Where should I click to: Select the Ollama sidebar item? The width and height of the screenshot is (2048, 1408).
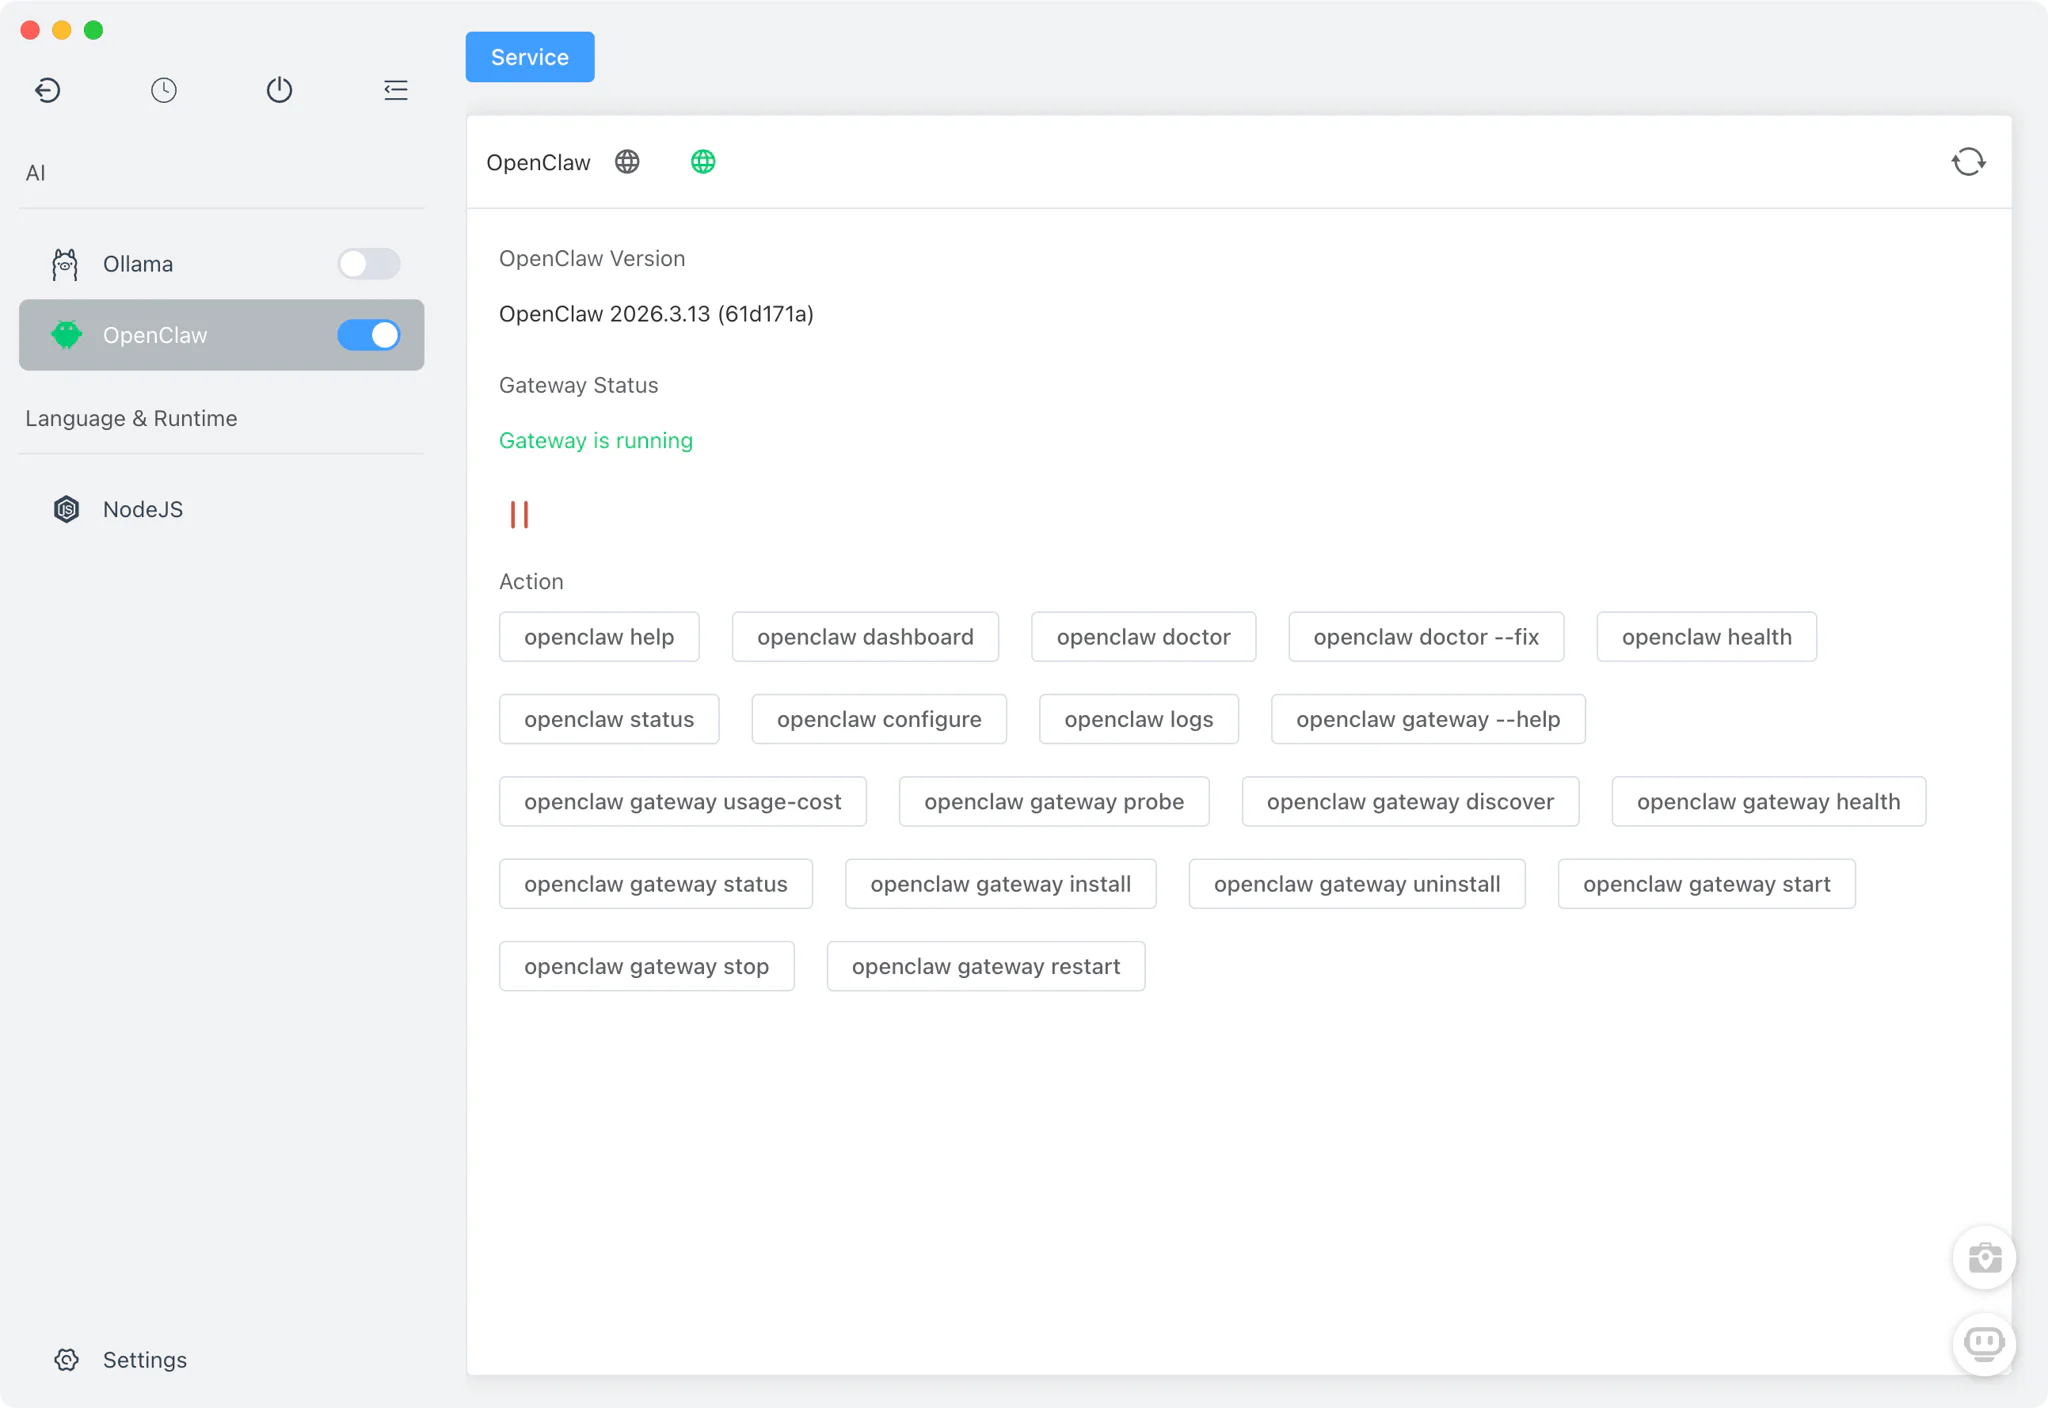click(x=138, y=264)
